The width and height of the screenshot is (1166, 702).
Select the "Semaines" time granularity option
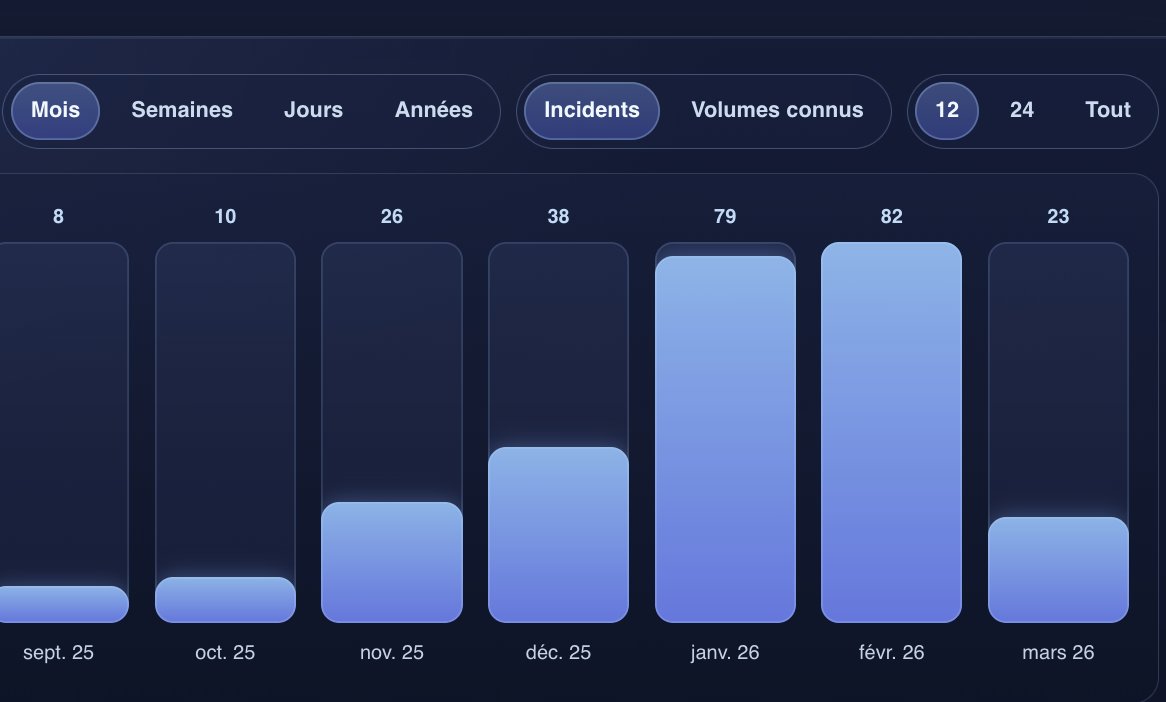pyautogui.click(x=181, y=110)
